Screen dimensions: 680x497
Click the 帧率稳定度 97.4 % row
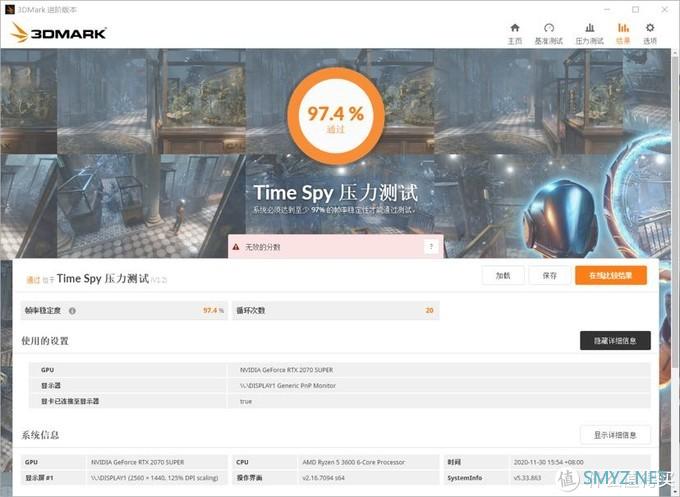click(x=124, y=311)
